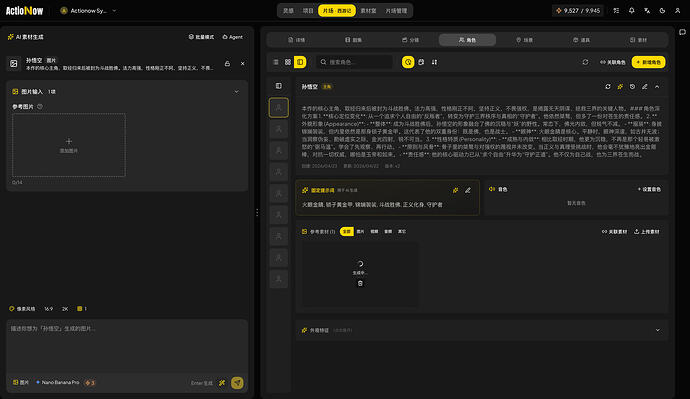Viewport: 690px width, 399px height.
Task: Change the 2K resolution setting
Action: pos(65,309)
